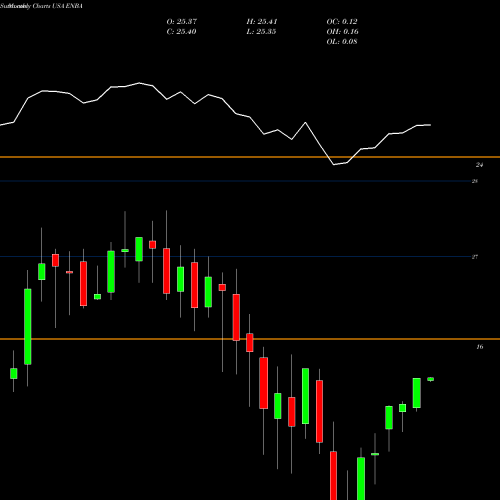This screenshot has height=500, width=500.
Task: Select the 'OH: 0.16' reading
Action: pyautogui.click(x=342, y=32)
